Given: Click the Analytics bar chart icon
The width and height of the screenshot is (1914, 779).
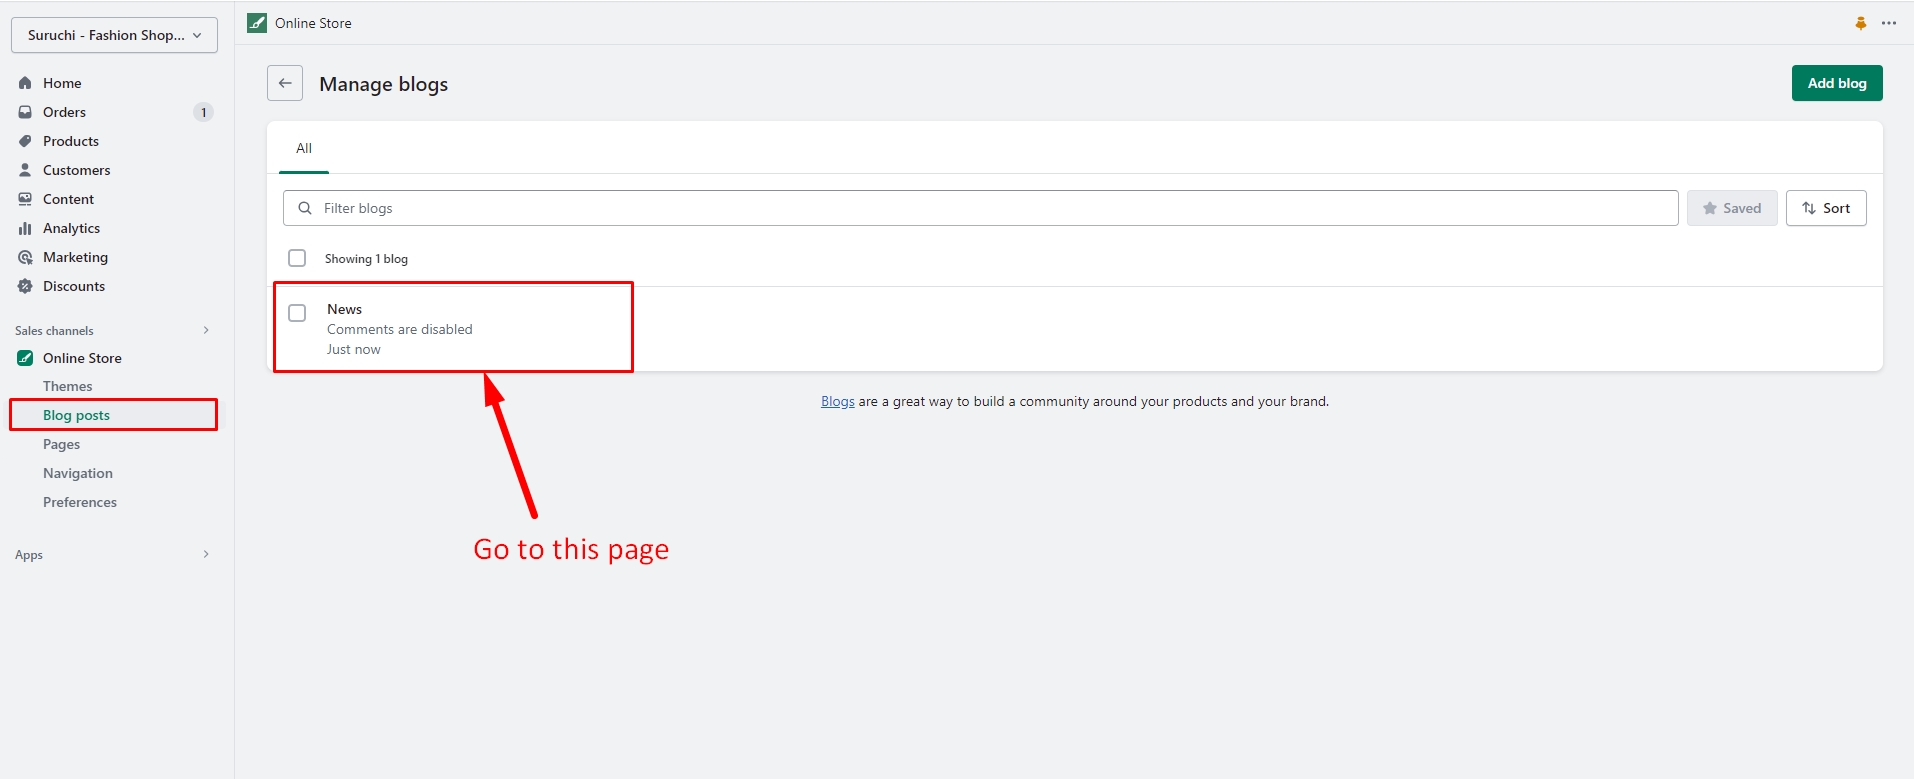Looking at the screenshot, I should pos(25,228).
